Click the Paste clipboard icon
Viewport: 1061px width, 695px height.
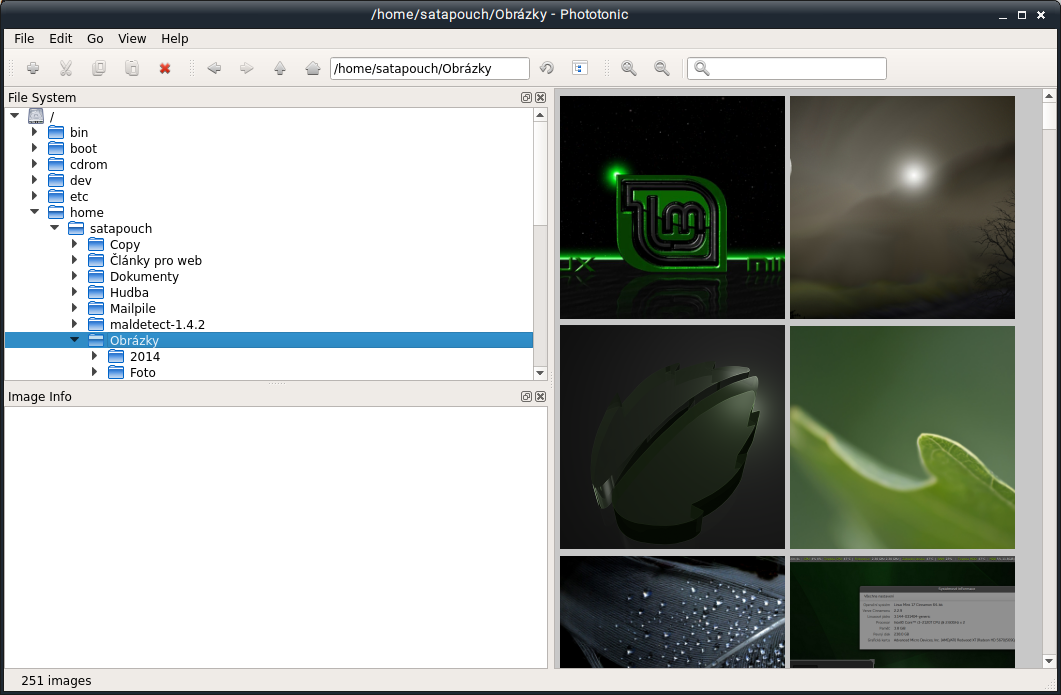132,68
